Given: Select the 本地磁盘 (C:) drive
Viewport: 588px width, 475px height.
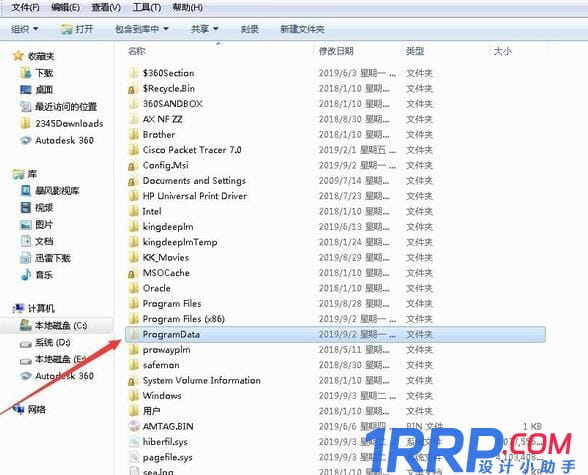Looking at the screenshot, I should [61, 325].
